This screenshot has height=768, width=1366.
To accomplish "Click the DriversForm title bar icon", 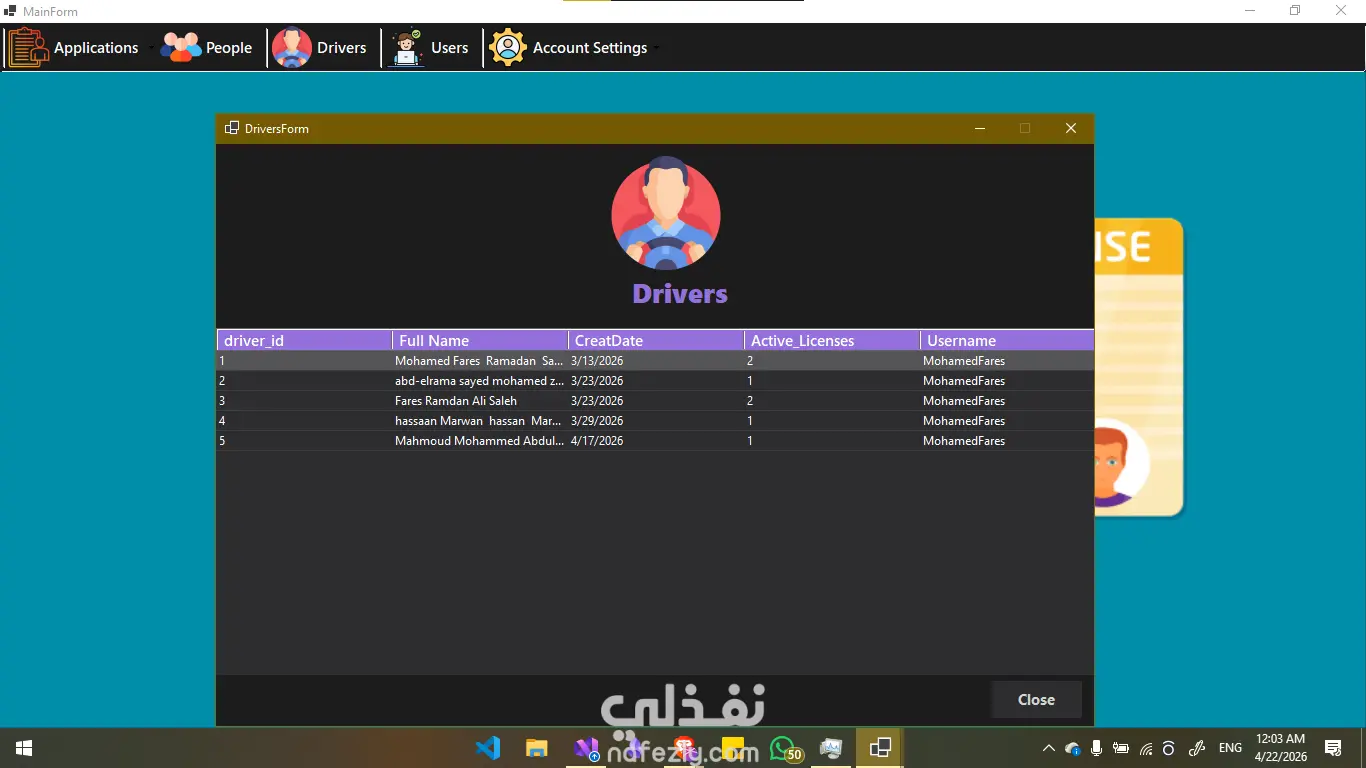I will coord(232,128).
